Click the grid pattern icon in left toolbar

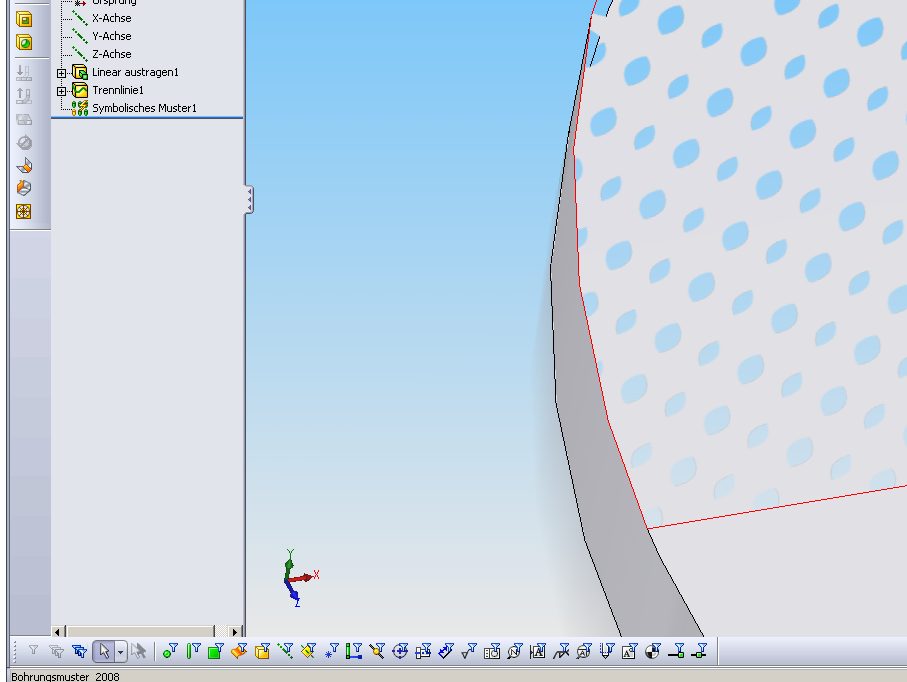tap(24, 211)
